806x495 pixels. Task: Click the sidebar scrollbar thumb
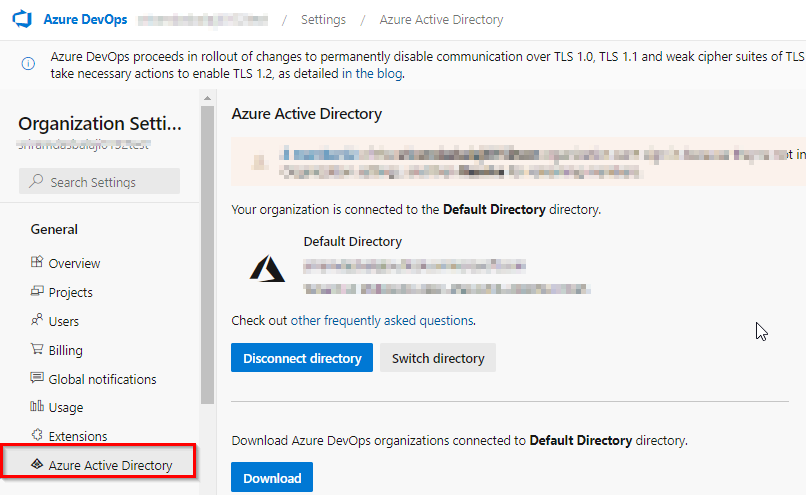tap(207, 255)
